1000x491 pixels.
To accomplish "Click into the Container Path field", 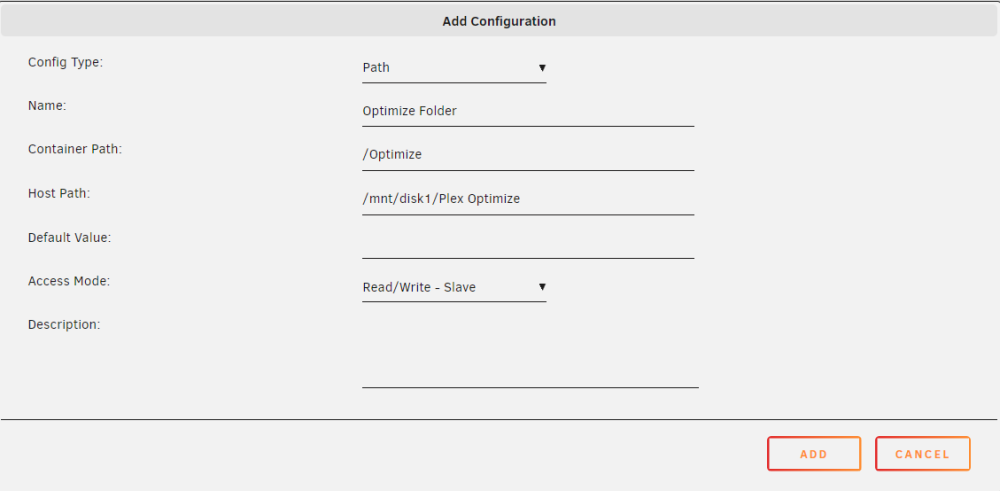I will [x=528, y=155].
